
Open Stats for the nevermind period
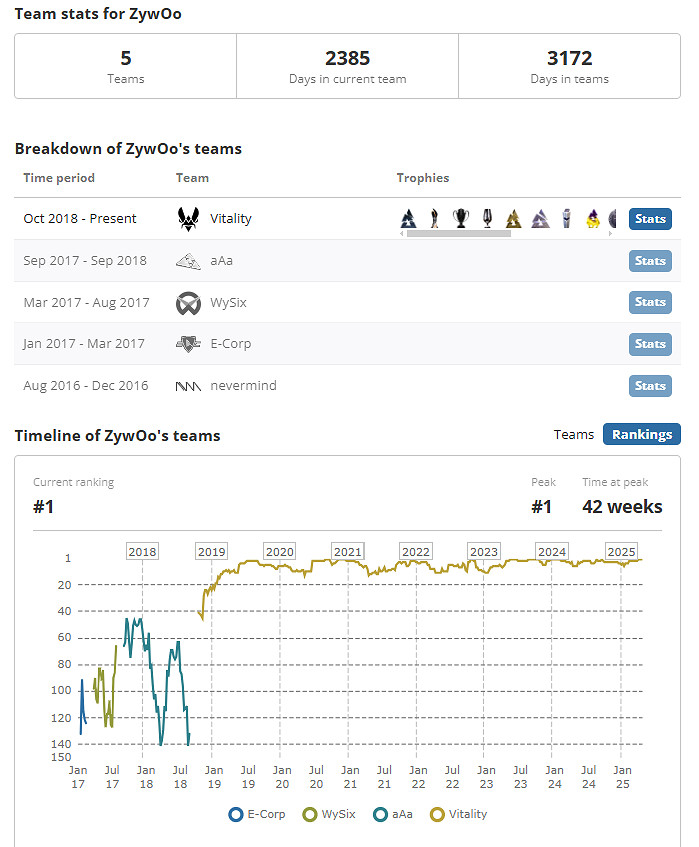(650, 386)
